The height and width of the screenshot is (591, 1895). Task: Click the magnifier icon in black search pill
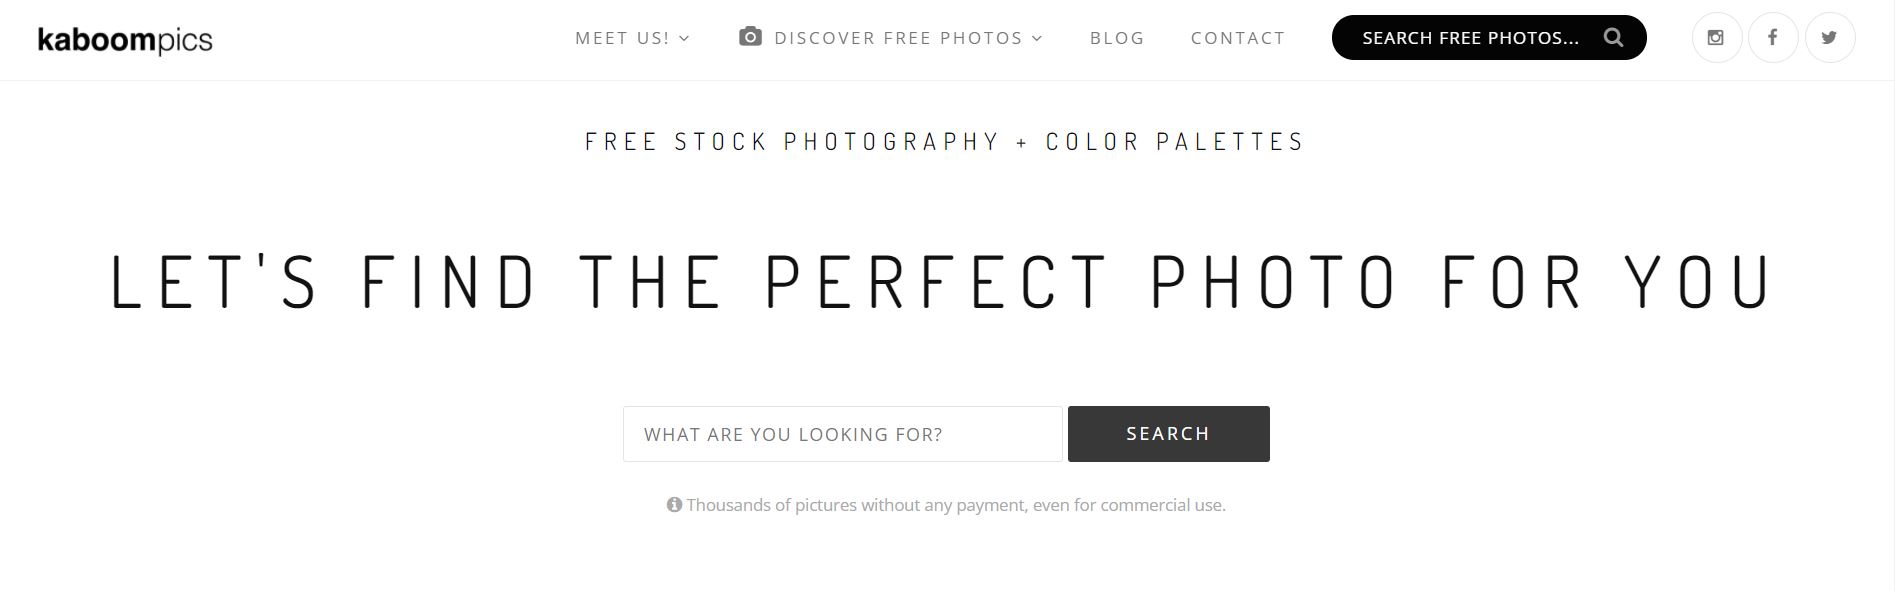(x=1613, y=38)
